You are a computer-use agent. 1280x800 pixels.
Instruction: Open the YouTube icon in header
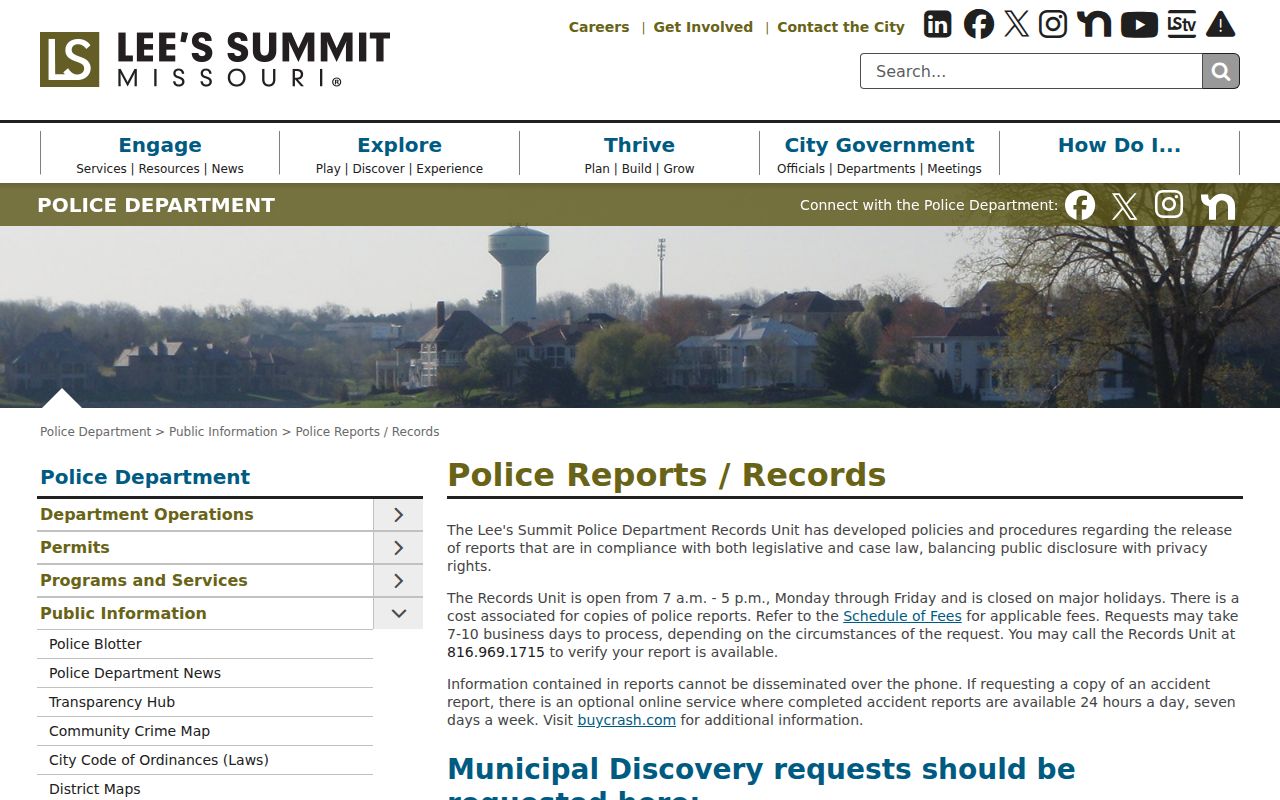pos(1139,24)
